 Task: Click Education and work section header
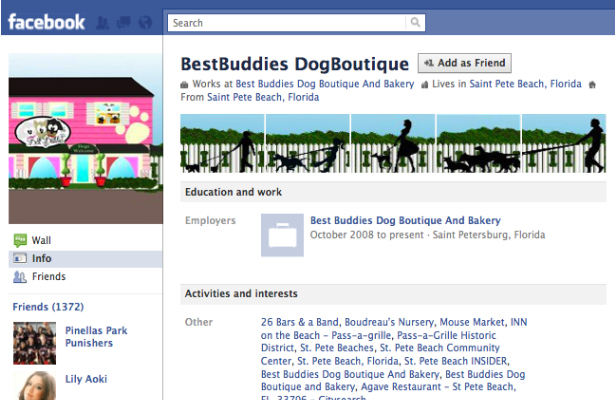[393, 192]
